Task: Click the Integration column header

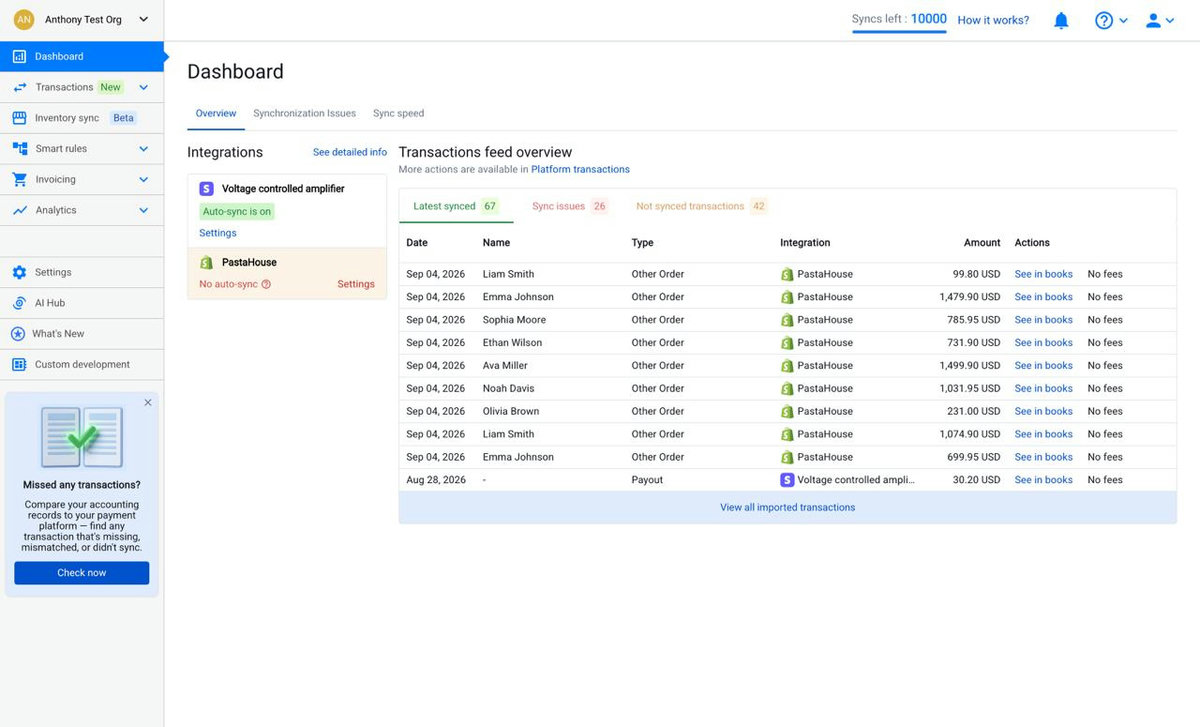Action: [x=805, y=243]
